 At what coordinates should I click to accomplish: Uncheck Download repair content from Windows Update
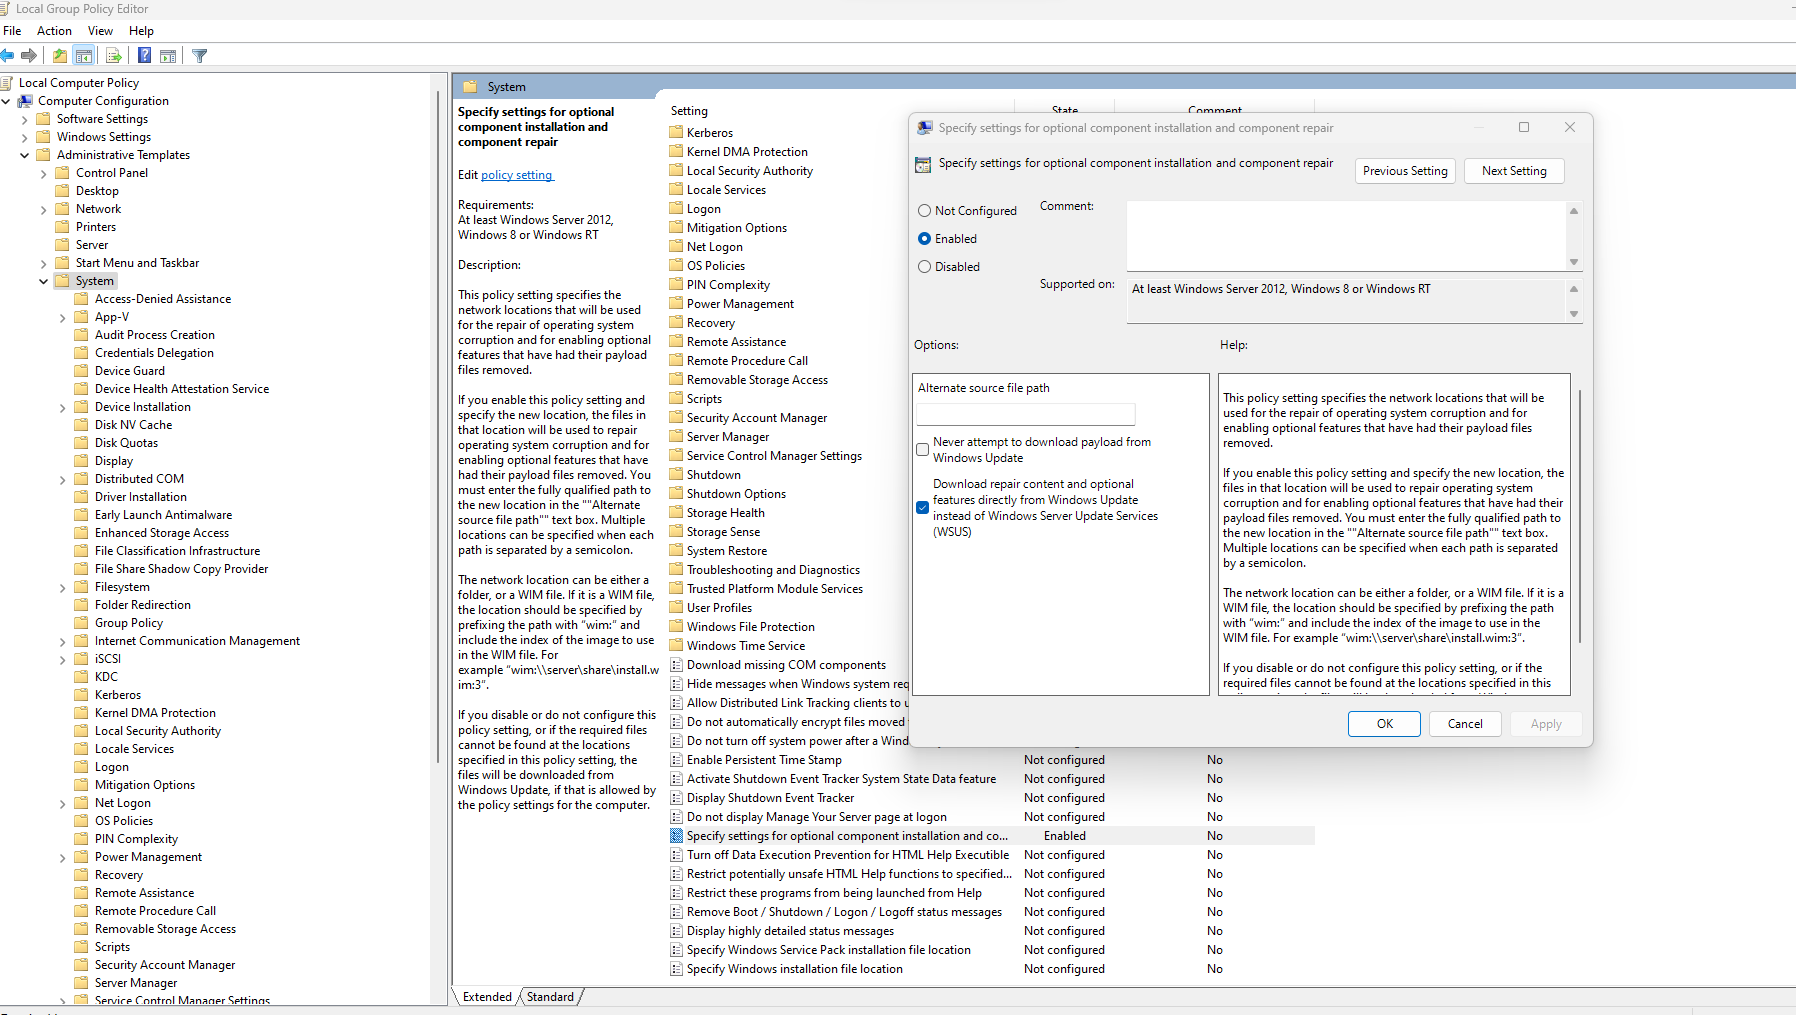click(923, 508)
